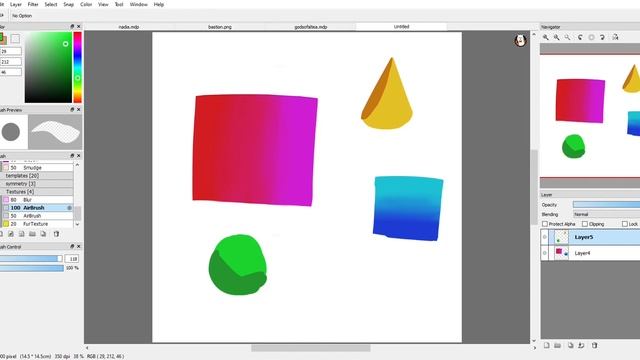The width and height of the screenshot is (640, 360).
Task: Expand symmetry [3] brush group
Action: click(x=37, y=184)
